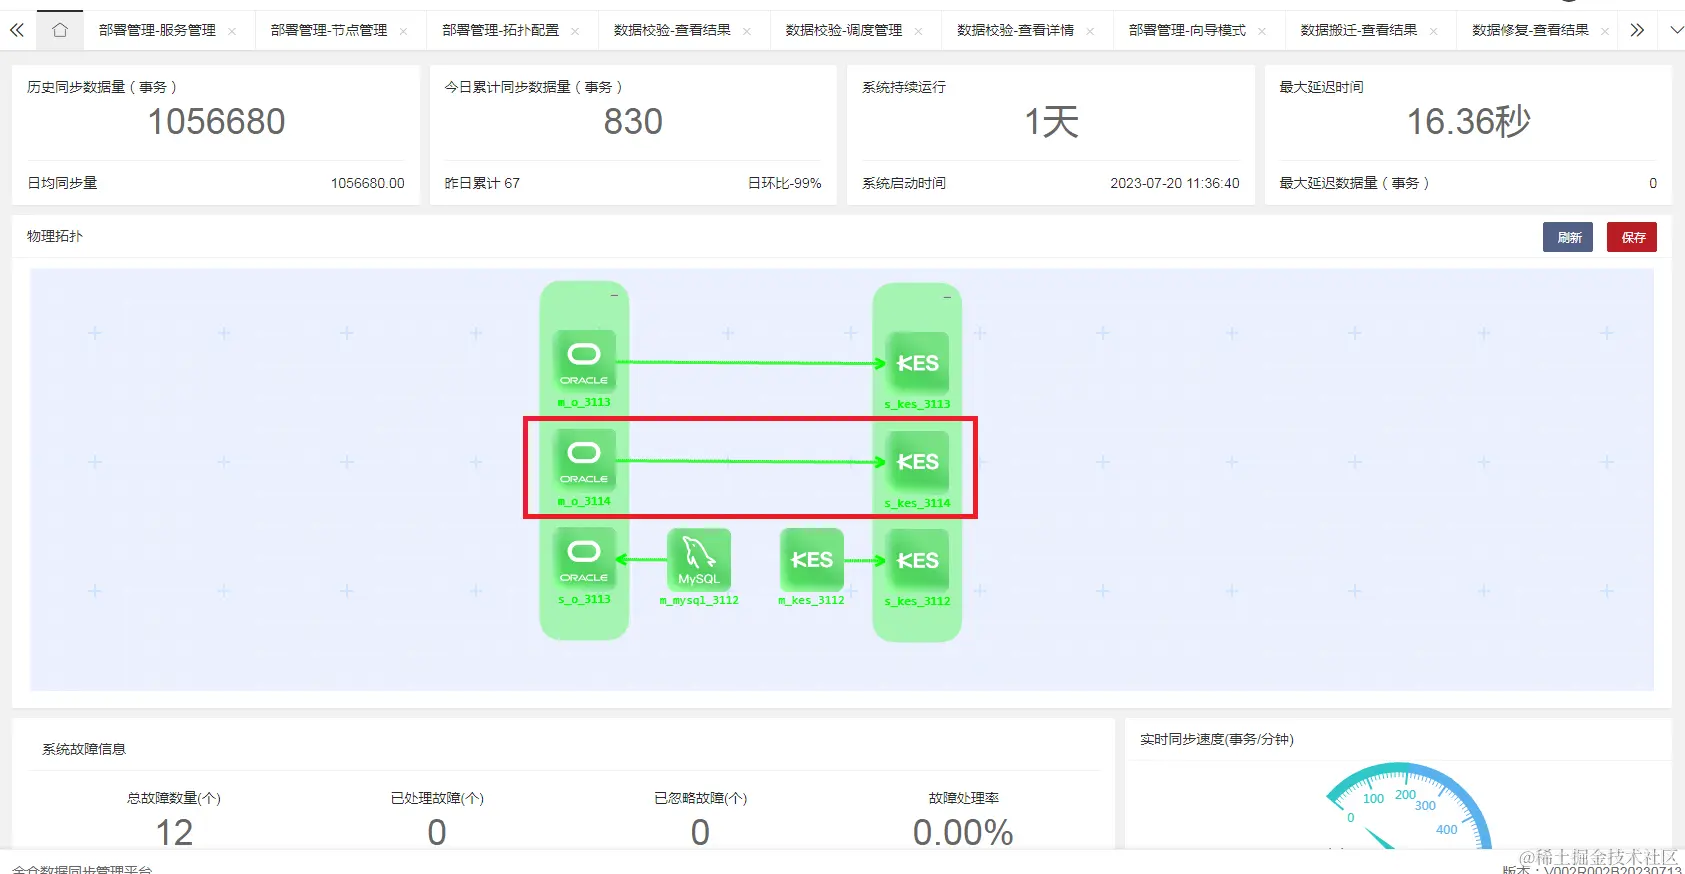1685x874 pixels.
Task: Click today's sync count 830
Action: 633,122
